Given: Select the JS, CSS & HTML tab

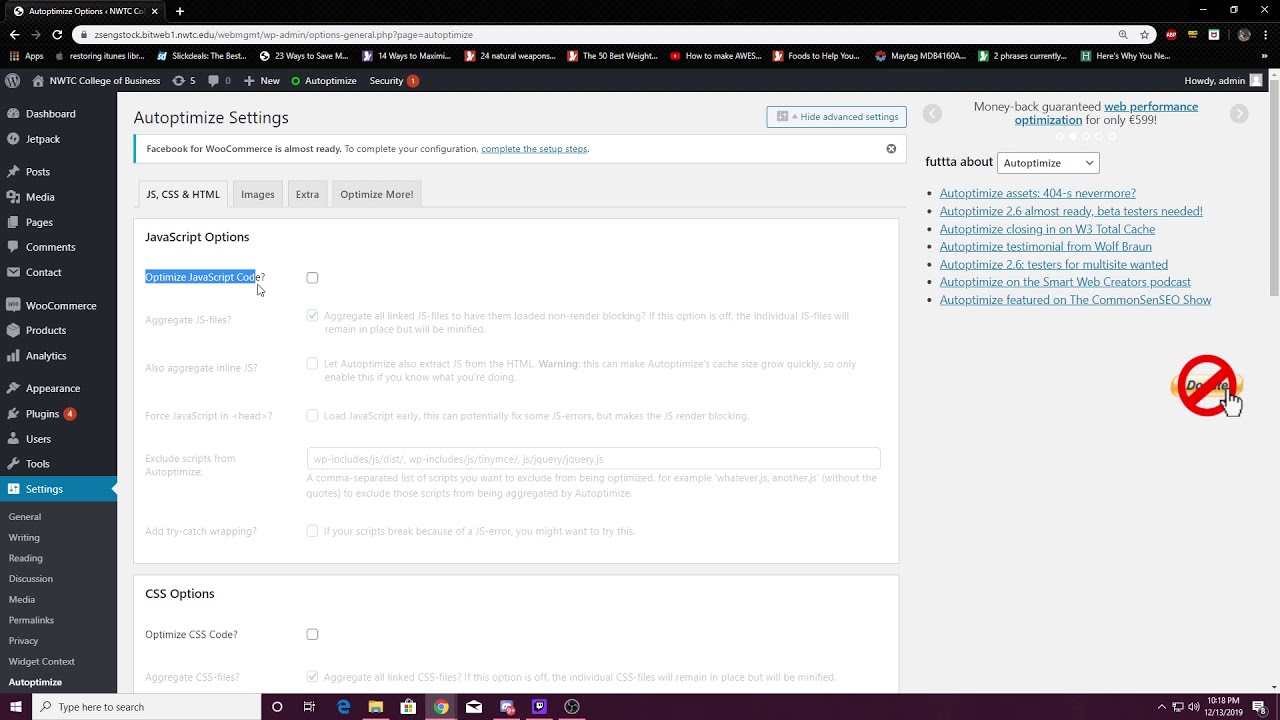Looking at the screenshot, I should tap(183, 194).
